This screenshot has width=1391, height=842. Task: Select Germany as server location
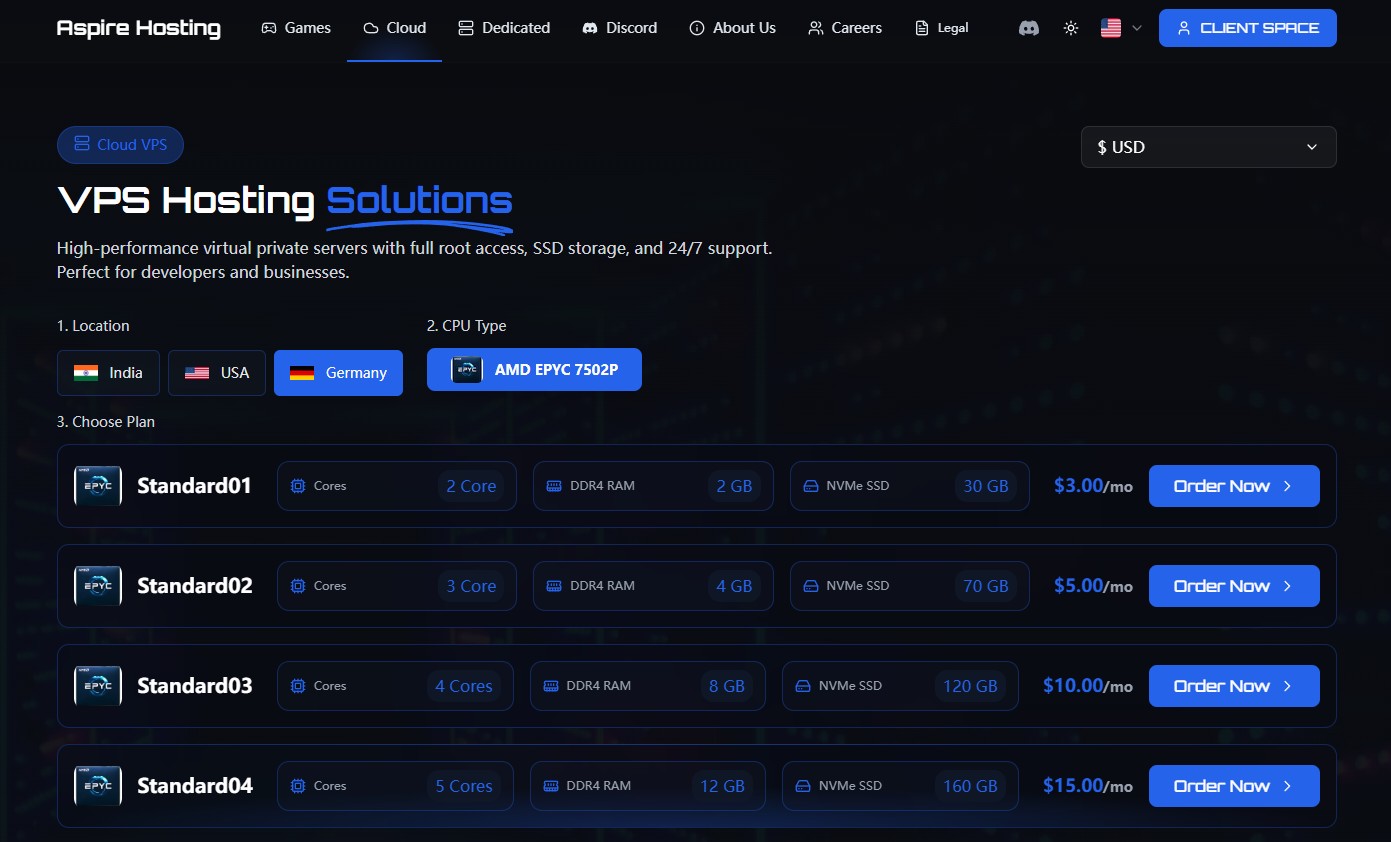click(x=338, y=373)
